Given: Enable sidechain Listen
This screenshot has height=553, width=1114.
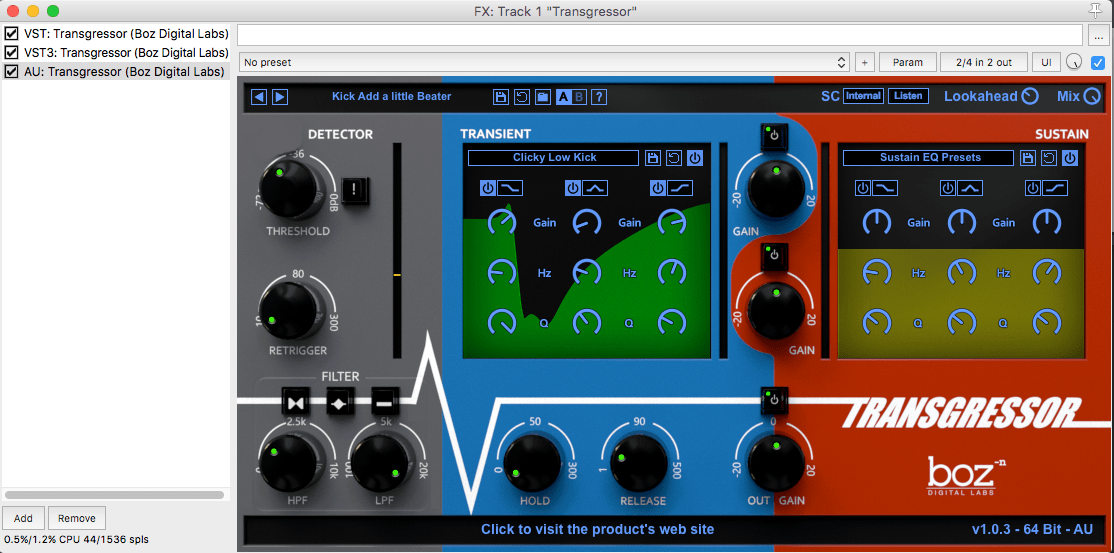Looking at the screenshot, I should [x=908, y=96].
